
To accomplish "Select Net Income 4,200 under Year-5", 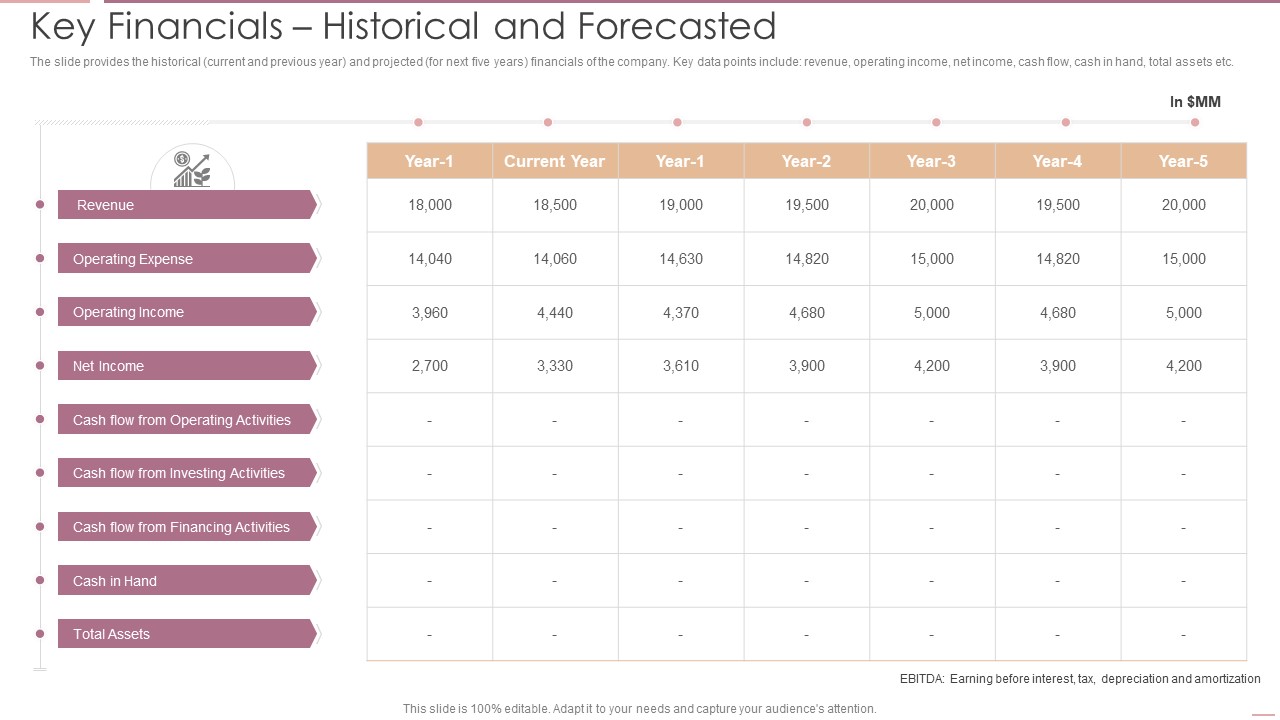I will tap(1184, 366).
